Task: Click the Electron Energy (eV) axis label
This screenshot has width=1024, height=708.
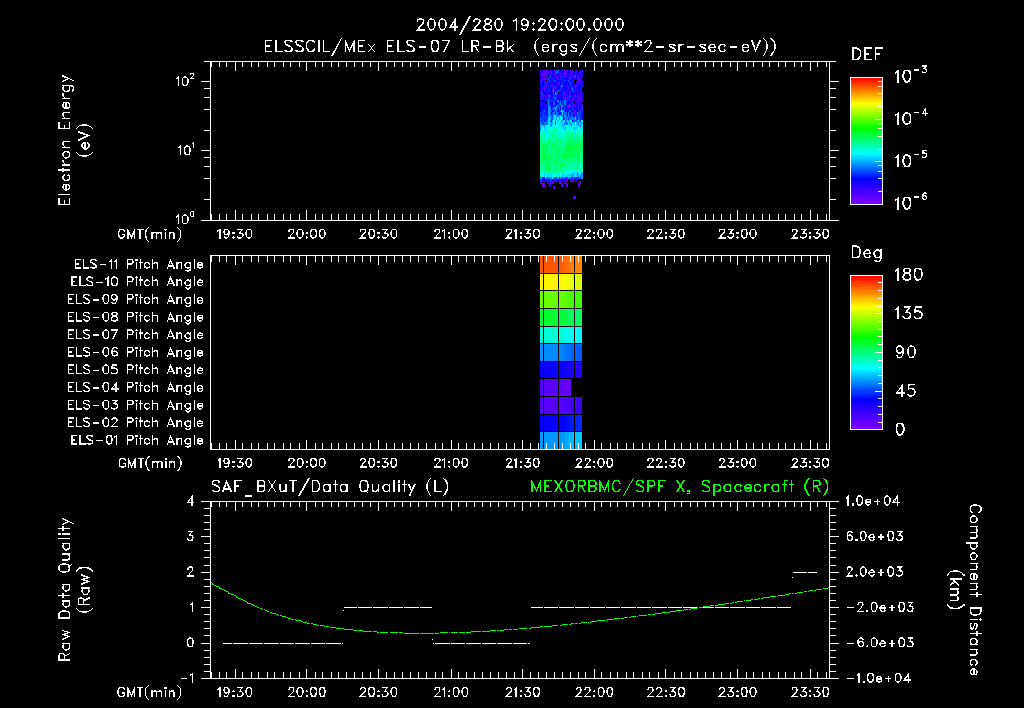Action: pos(74,140)
